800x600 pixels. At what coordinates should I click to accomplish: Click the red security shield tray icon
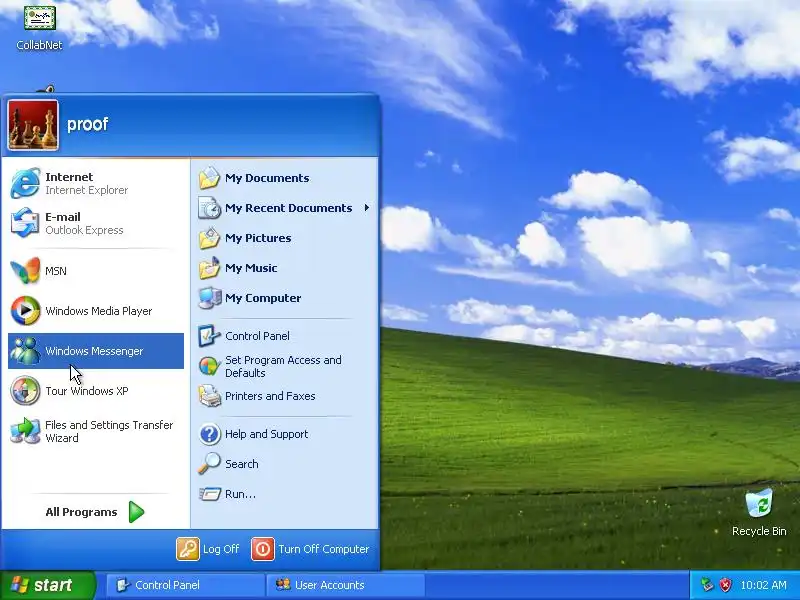point(725,585)
